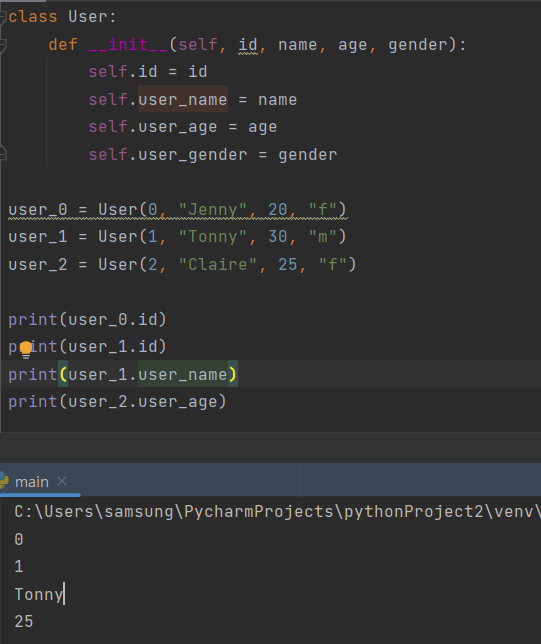Click the fold end marker beside self.user_gender
Viewport: 541px width, 644px height.
point(2,153)
